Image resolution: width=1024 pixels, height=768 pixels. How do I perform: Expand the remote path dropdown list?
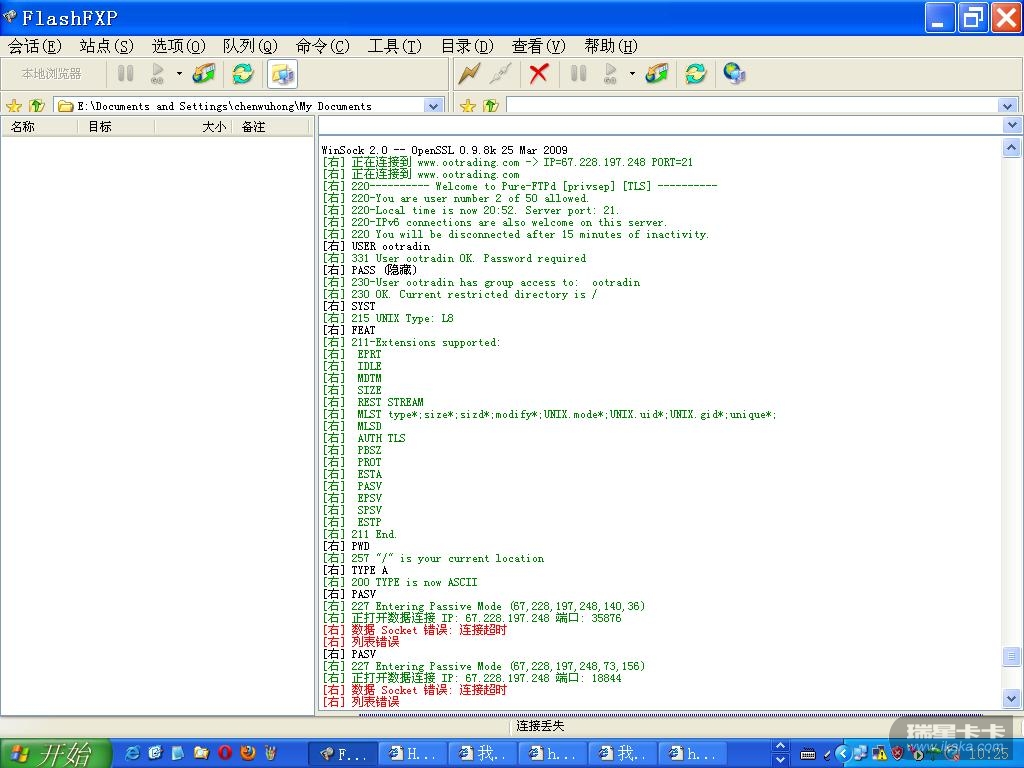(1007, 105)
